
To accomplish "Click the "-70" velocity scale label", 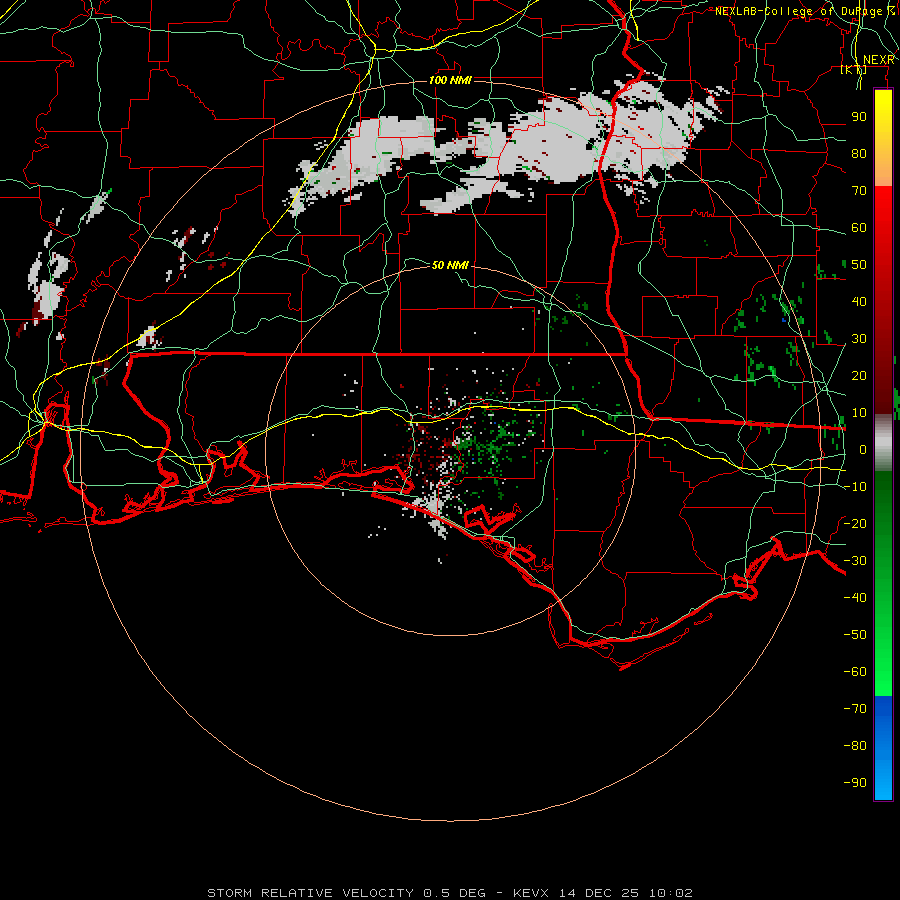I will click(855, 708).
